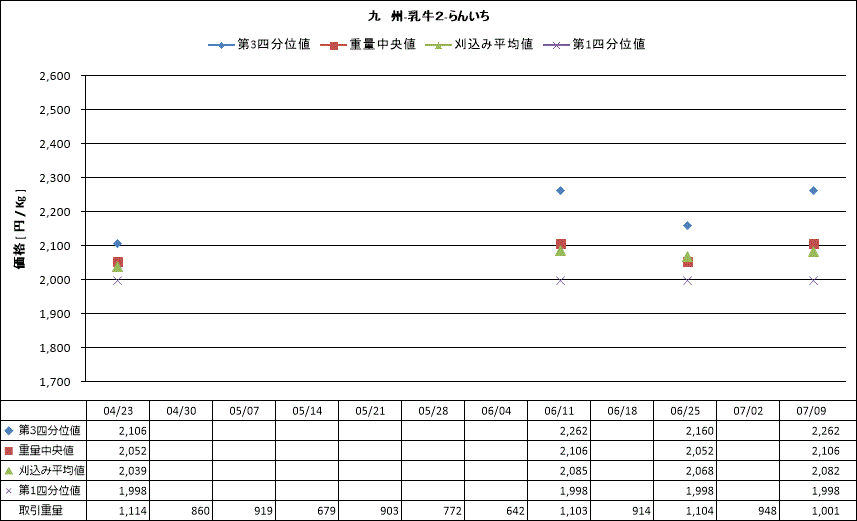Click the blue diamond marker at 06/11
This screenshot has height=521, width=857.
point(560,191)
